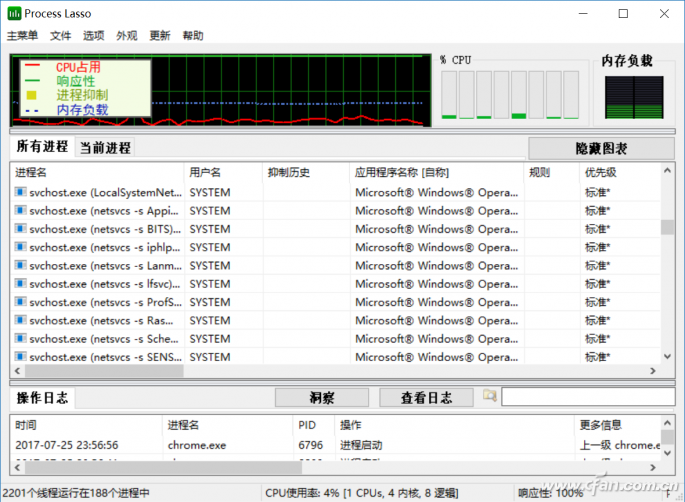This screenshot has height=502, width=685.
Task: Click the 内存负载 memory load meter
Action: point(634,97)
